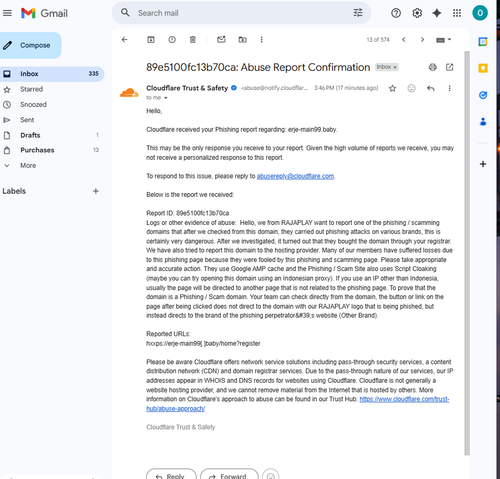The height and width of the screenshot is (479, 500).
Task: Expand the More folders list
Action: (28, 165)
